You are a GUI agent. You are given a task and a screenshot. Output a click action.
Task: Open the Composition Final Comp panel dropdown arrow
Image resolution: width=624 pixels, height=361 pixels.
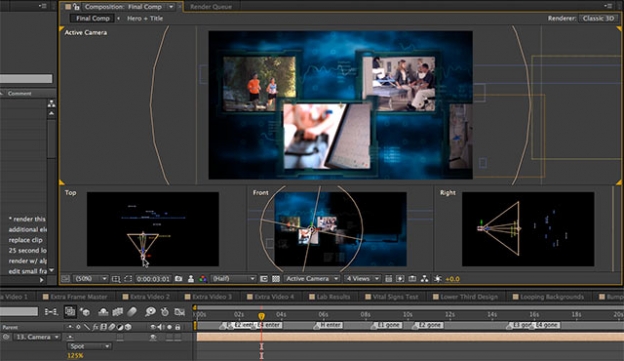[x=171, y=7]
